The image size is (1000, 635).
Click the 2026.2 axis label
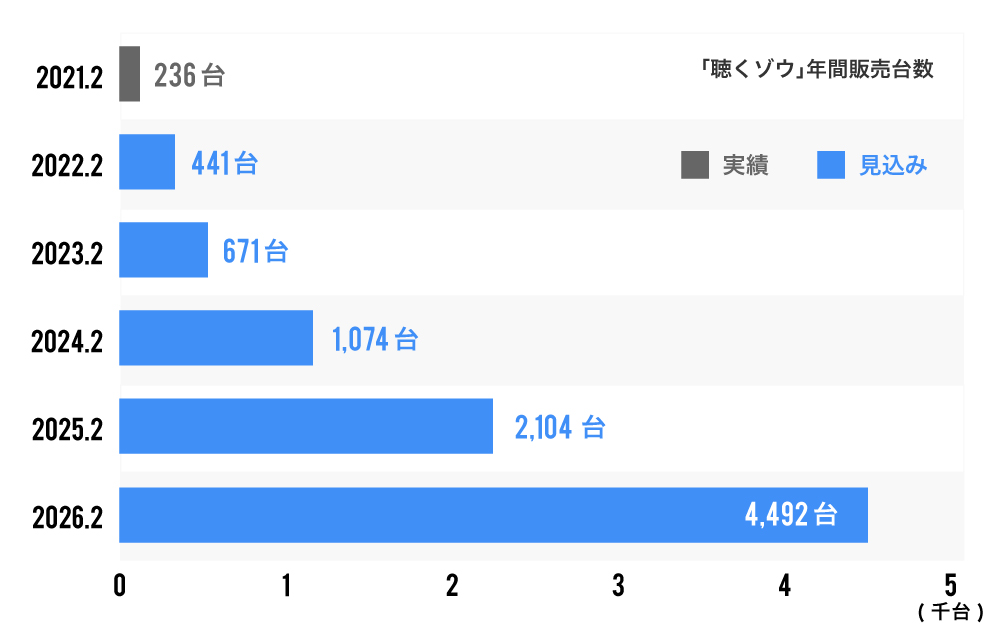point(68,518)
